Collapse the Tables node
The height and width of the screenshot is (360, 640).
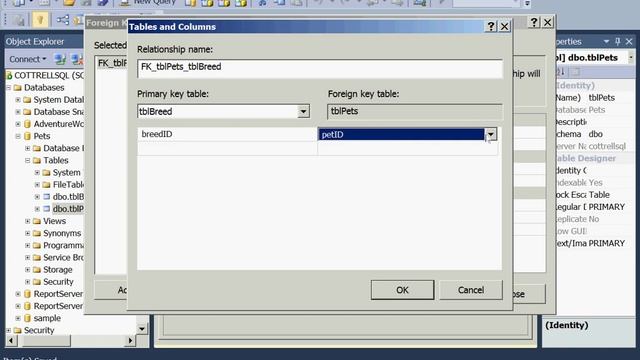click(28, 160)
